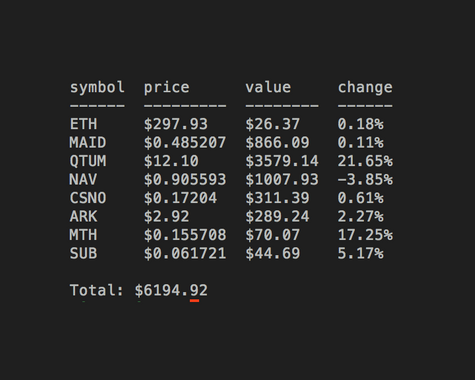Click the ARK price $2.92
Image resolution: width=475 pixels, height=380 pixels.
click(167, 216)
